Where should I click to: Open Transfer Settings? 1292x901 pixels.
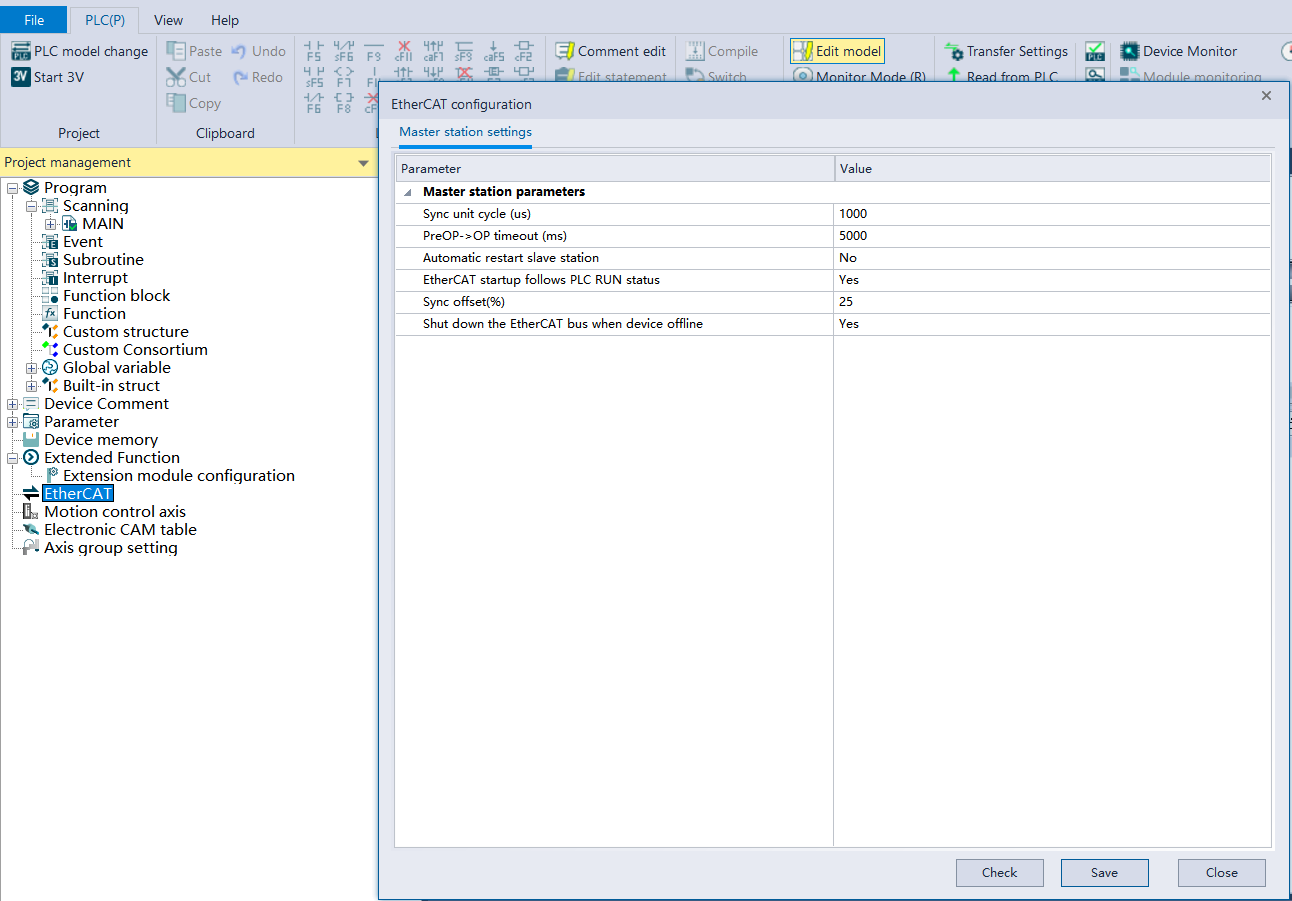1006,51
